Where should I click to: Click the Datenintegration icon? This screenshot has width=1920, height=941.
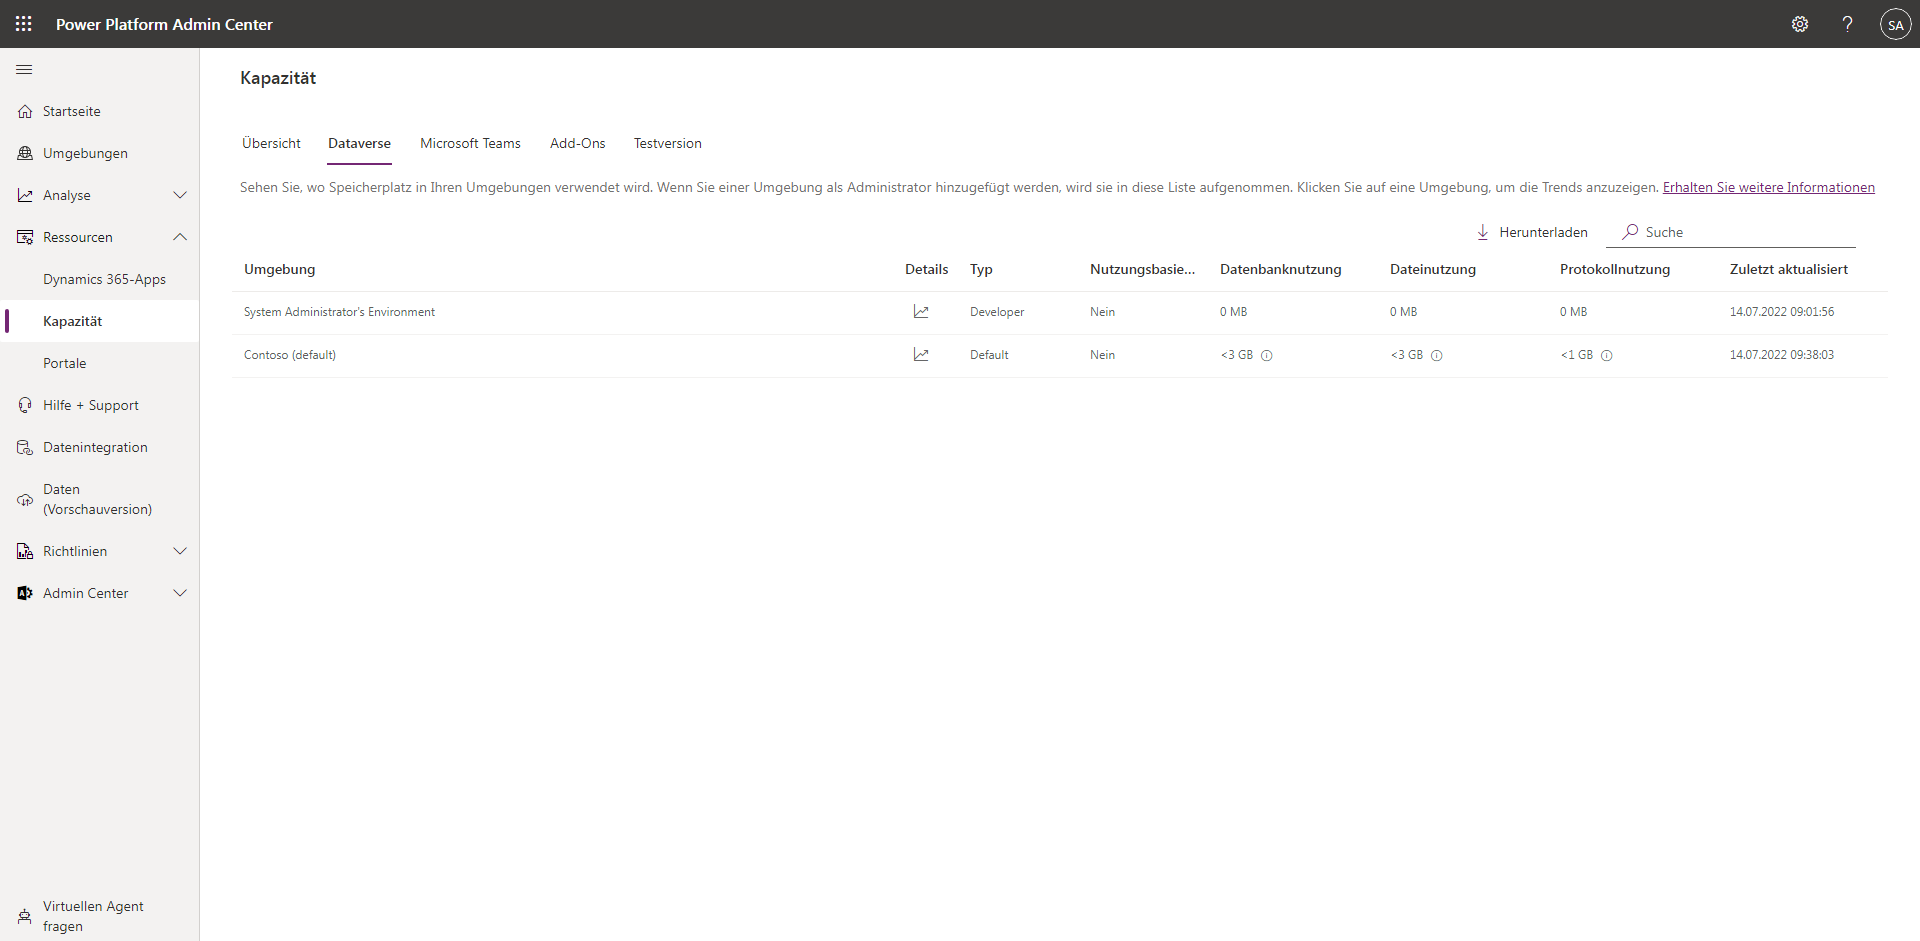[x=25, y=447]
